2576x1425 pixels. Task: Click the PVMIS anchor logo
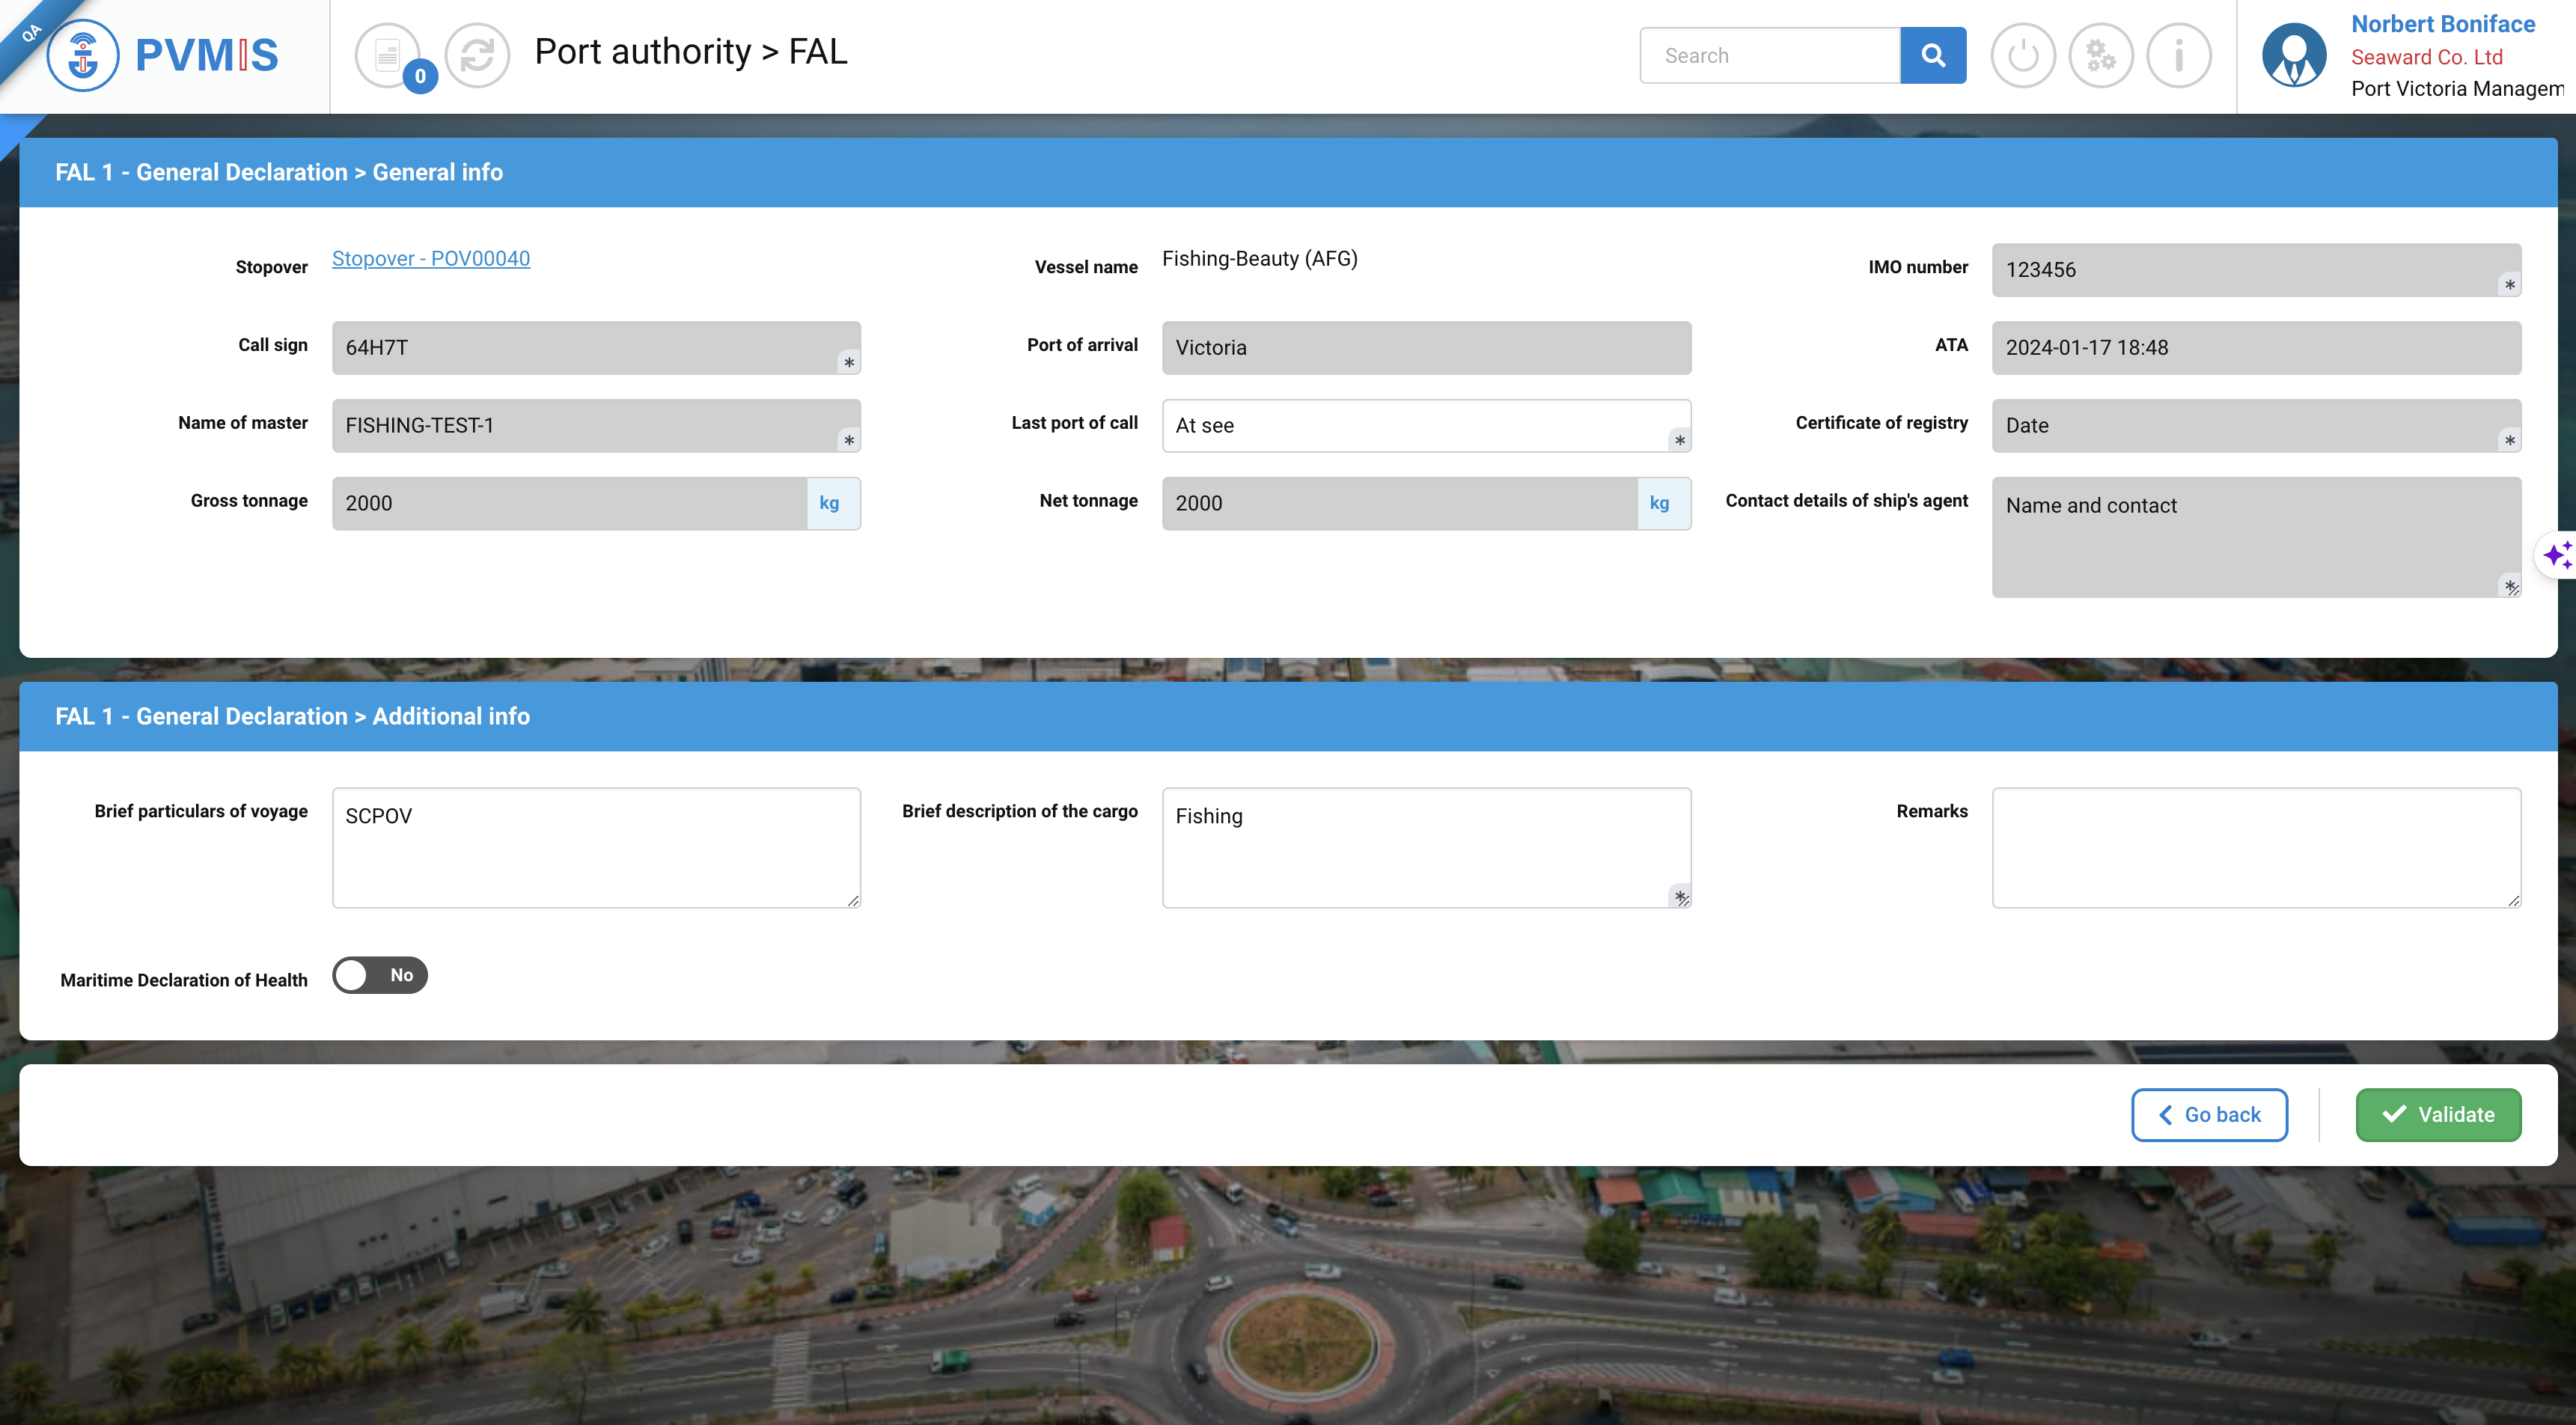[x=83, y=55]
